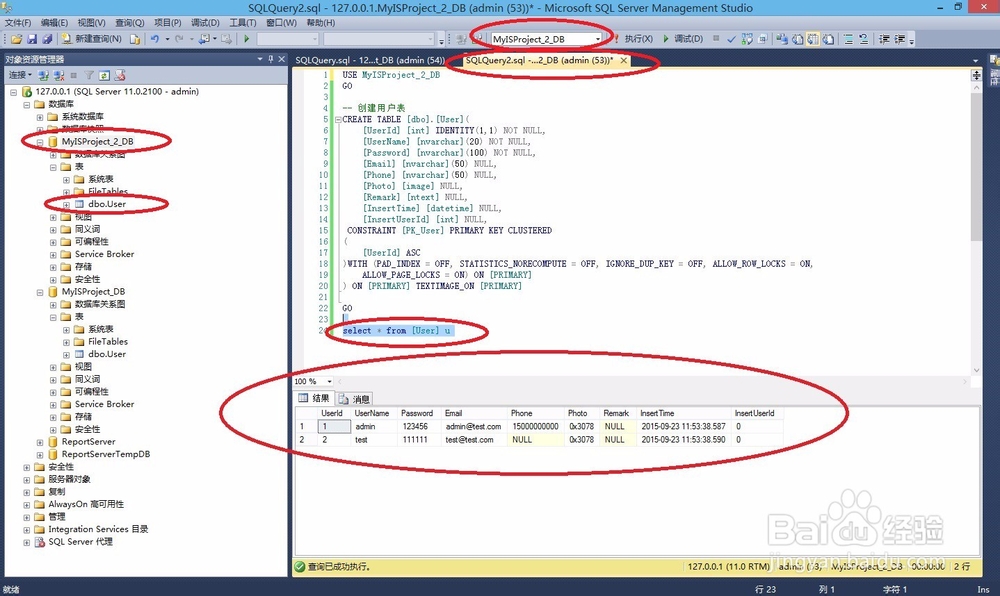Switch to the 消息 results tab
The width and height of the screenshot is (1000, 596).
355,399
